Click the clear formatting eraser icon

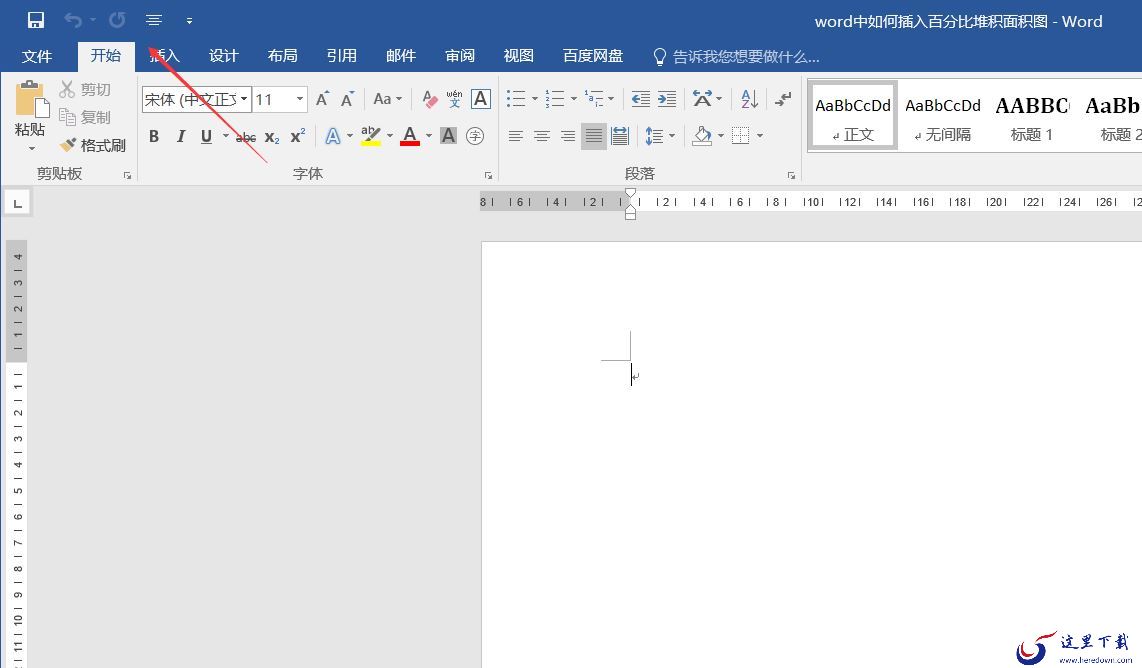coord(430,99)
